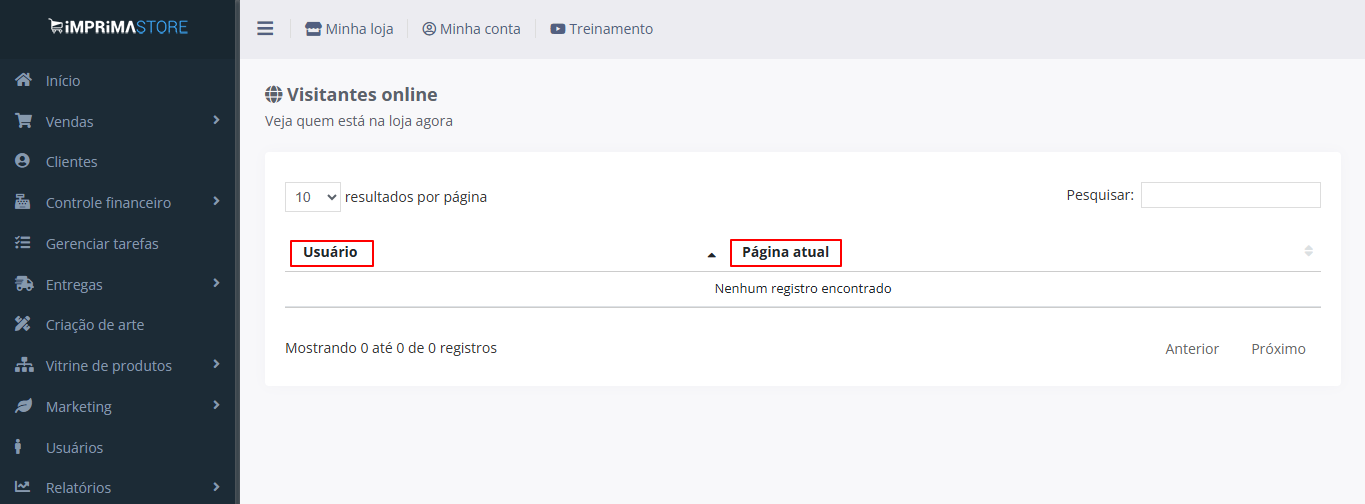Screen dimensions: 1365x504
Task: Click the Gerenciar tarefas checklist icon
Action: coord(23,243)
